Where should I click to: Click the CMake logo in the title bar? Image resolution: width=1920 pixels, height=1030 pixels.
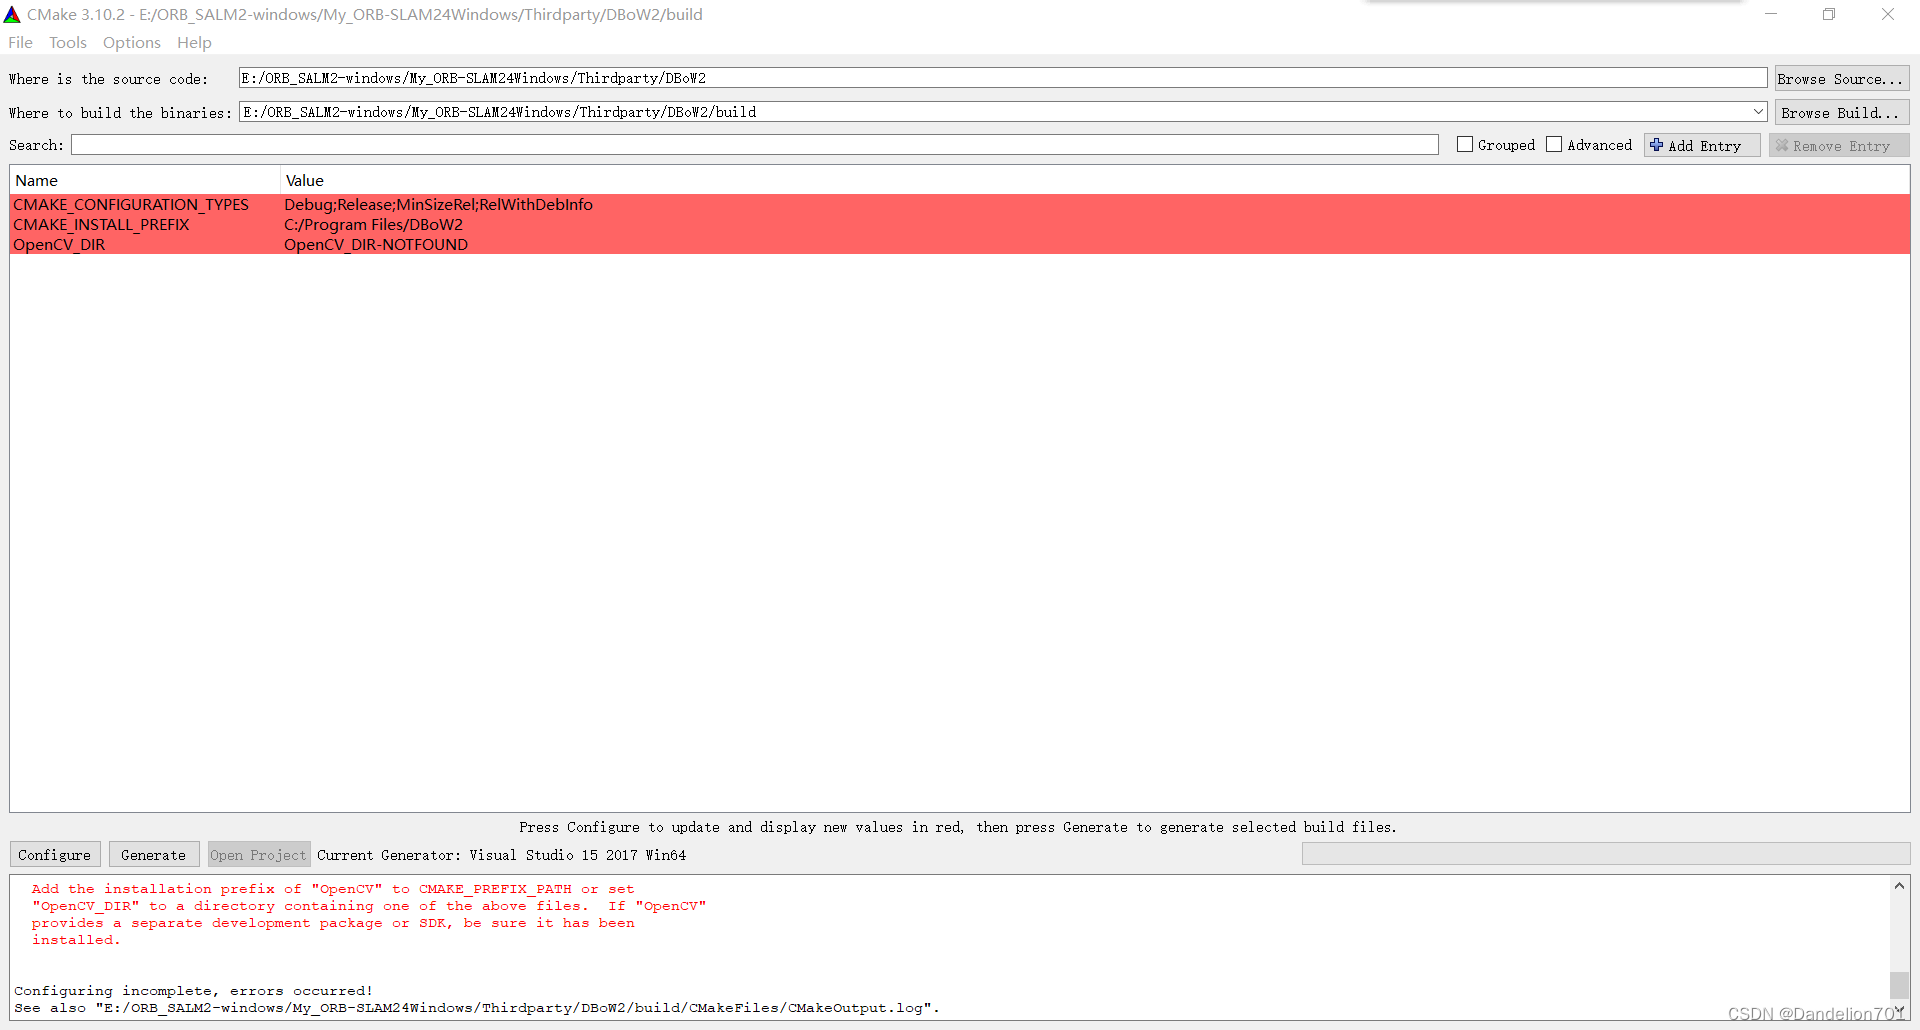pyautogui.click(x=13, y=14)
